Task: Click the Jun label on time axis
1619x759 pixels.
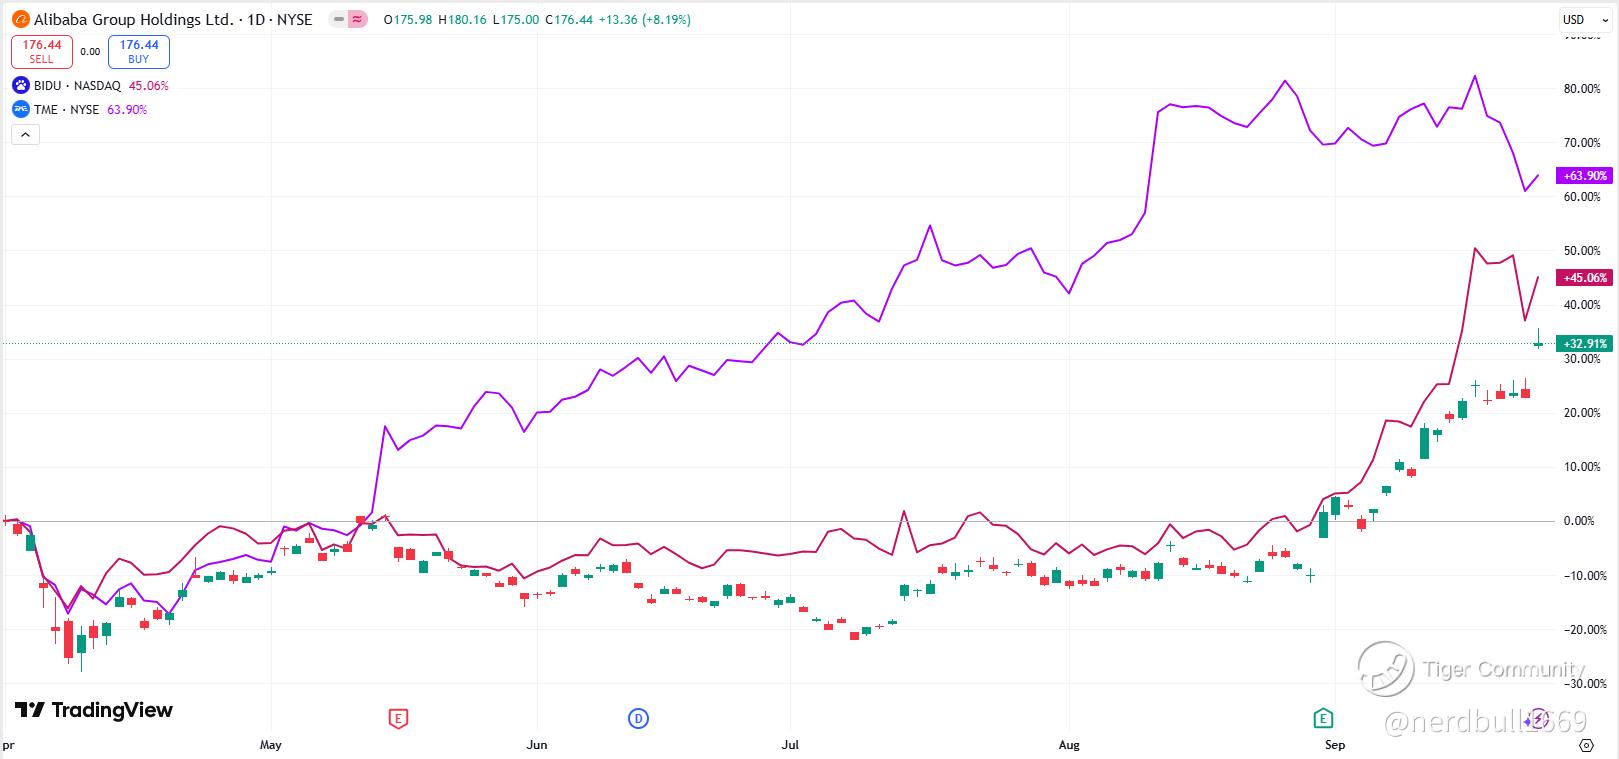Action: coord(537,745)
